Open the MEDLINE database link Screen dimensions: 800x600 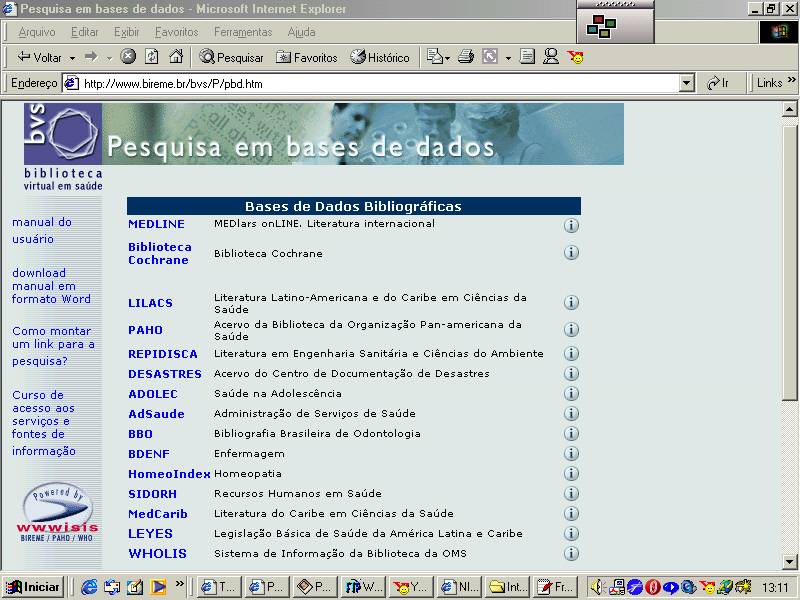click(x=156, y=224)
